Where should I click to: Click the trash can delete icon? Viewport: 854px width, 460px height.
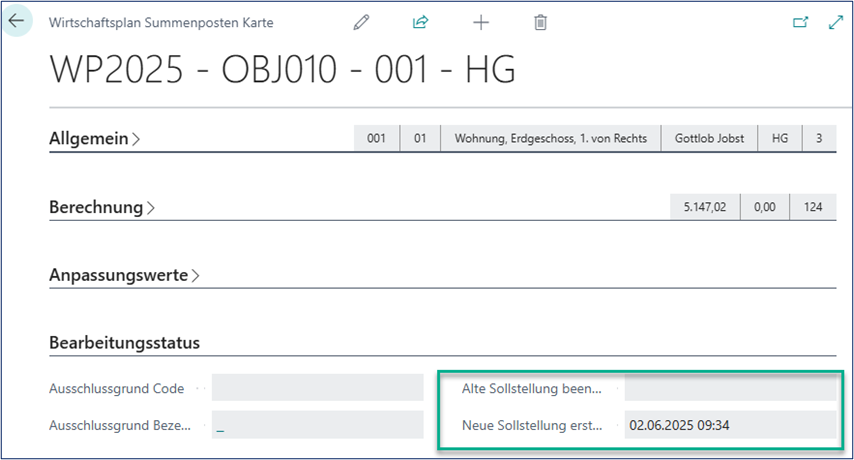pyautogui.click(x=540, y=22)
